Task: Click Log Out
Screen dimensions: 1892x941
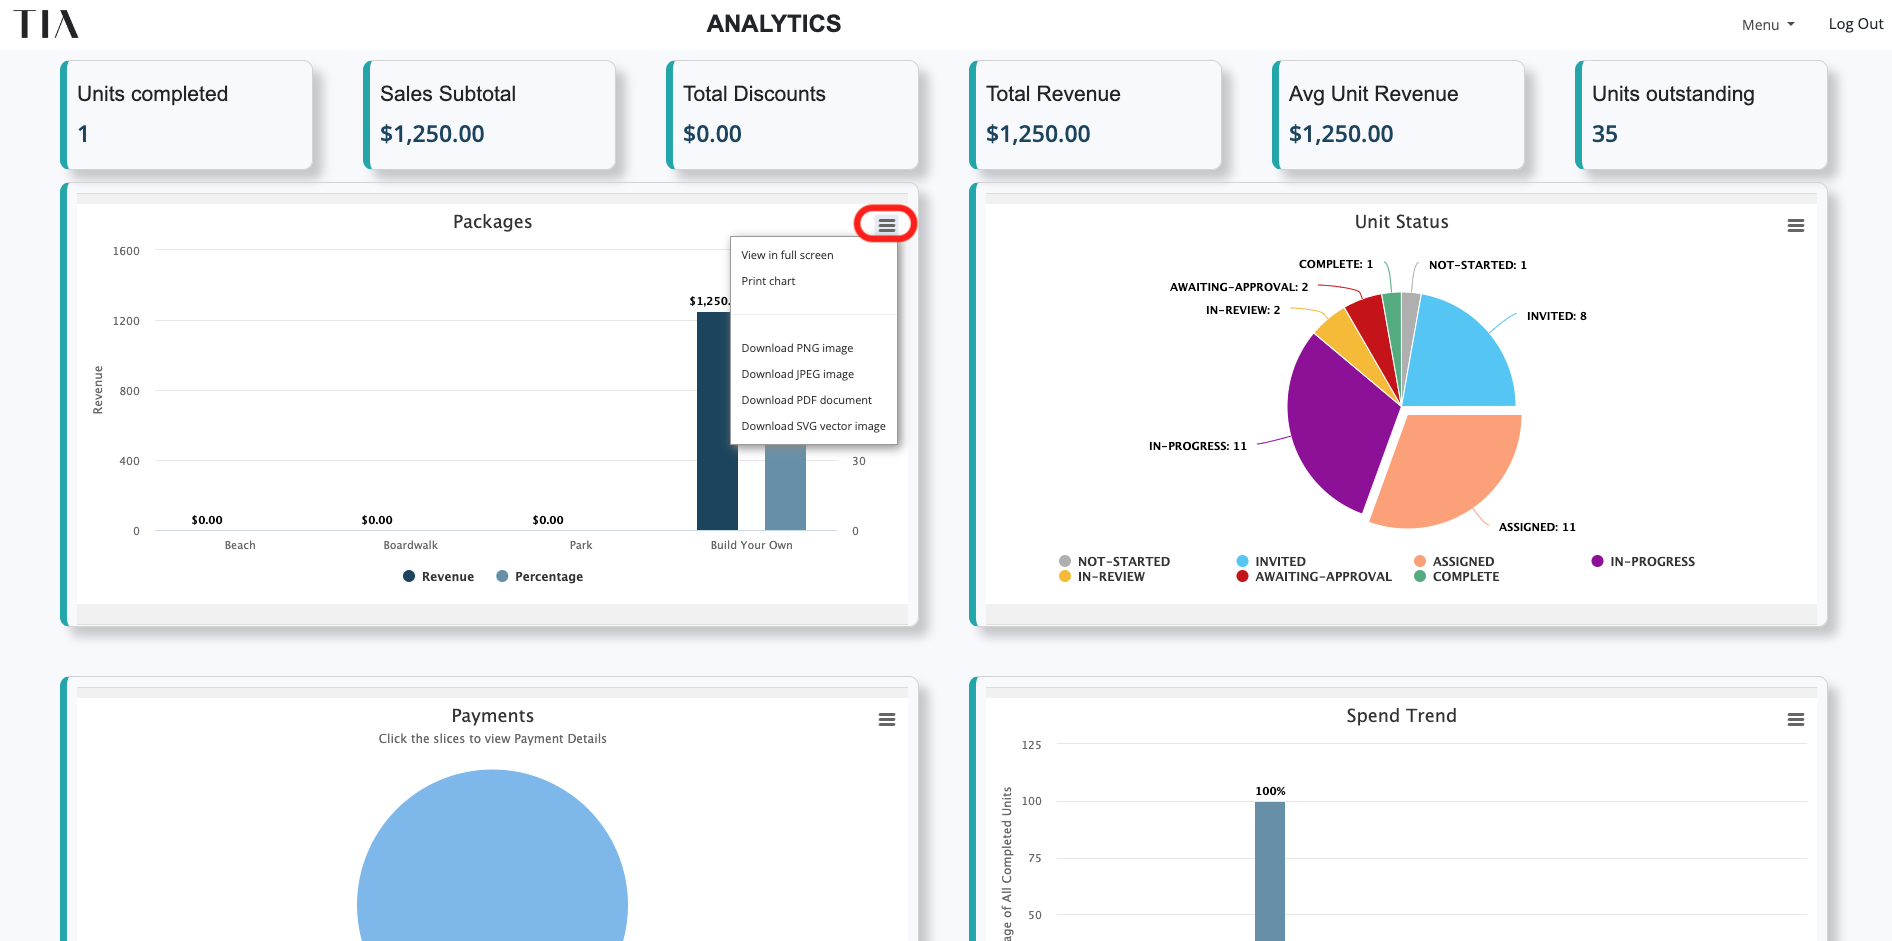Action: click(1855, 24)
